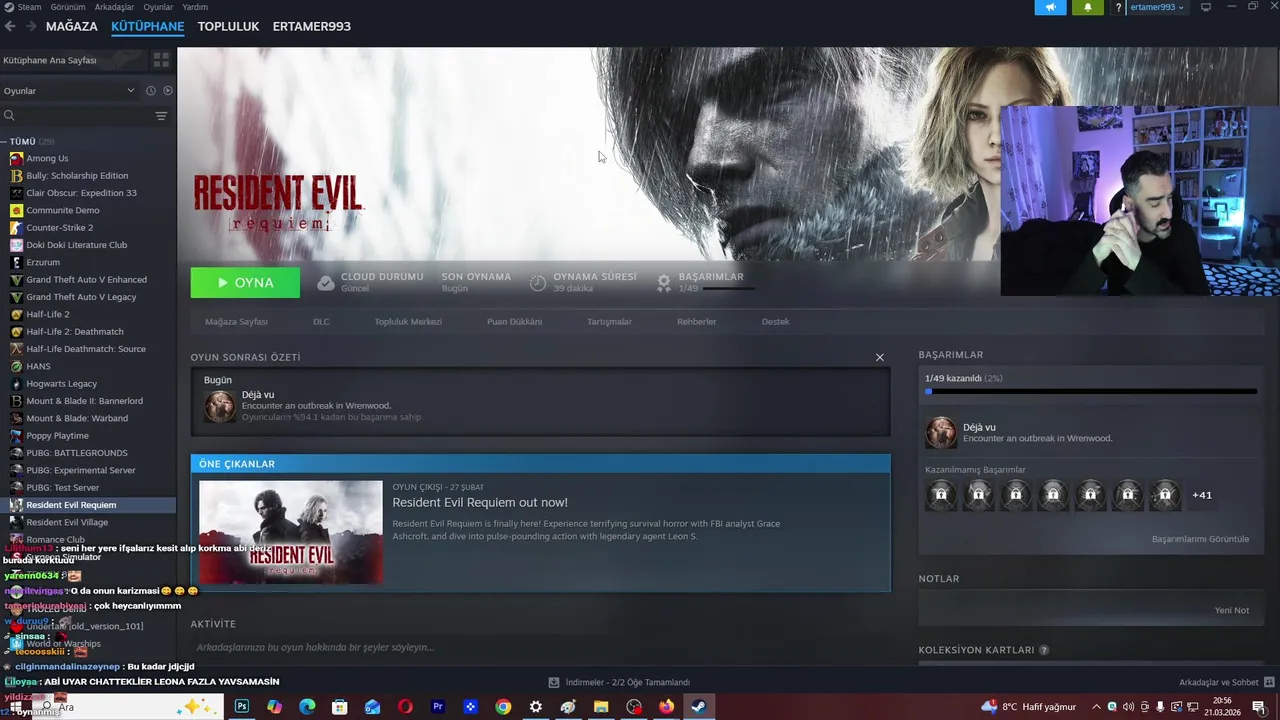Open the Arkadaşlar menu
The width and height of the screenshot is (1280, 720).
click(x=114, y=7)
